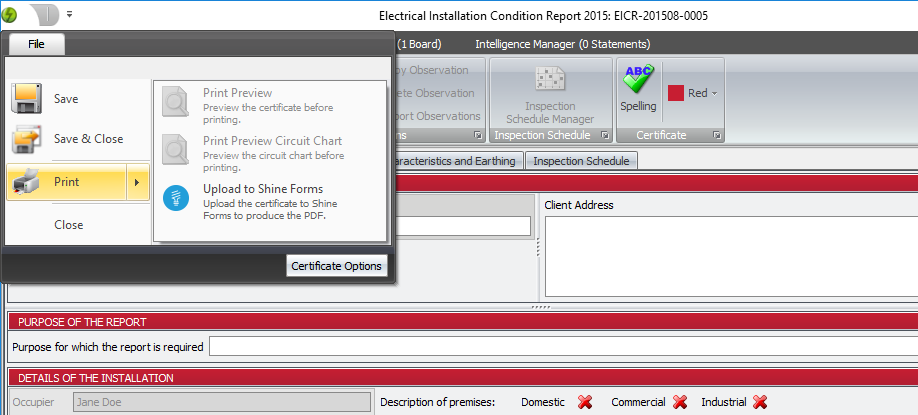Click the red colour swatch

(x=676, y=93)
